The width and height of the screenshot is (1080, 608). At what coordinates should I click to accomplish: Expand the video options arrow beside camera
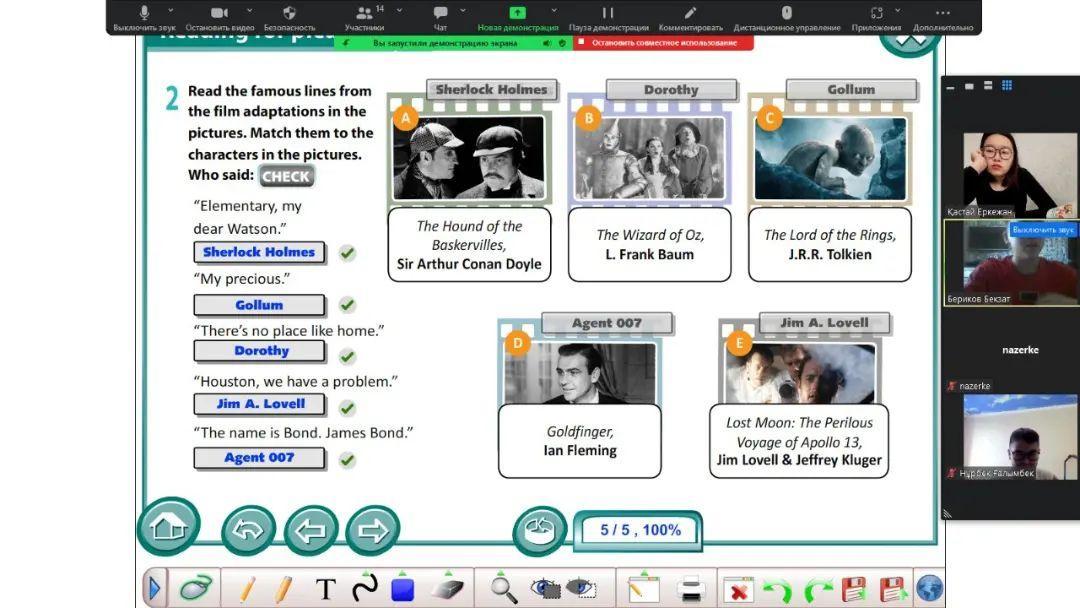[249, 10]
